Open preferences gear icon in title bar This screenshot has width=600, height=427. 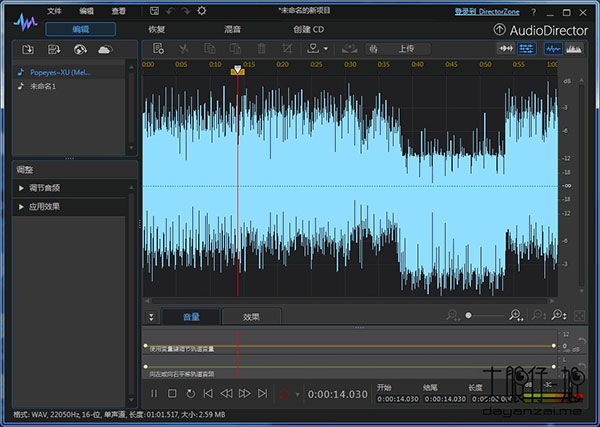[x=201, y=10]
